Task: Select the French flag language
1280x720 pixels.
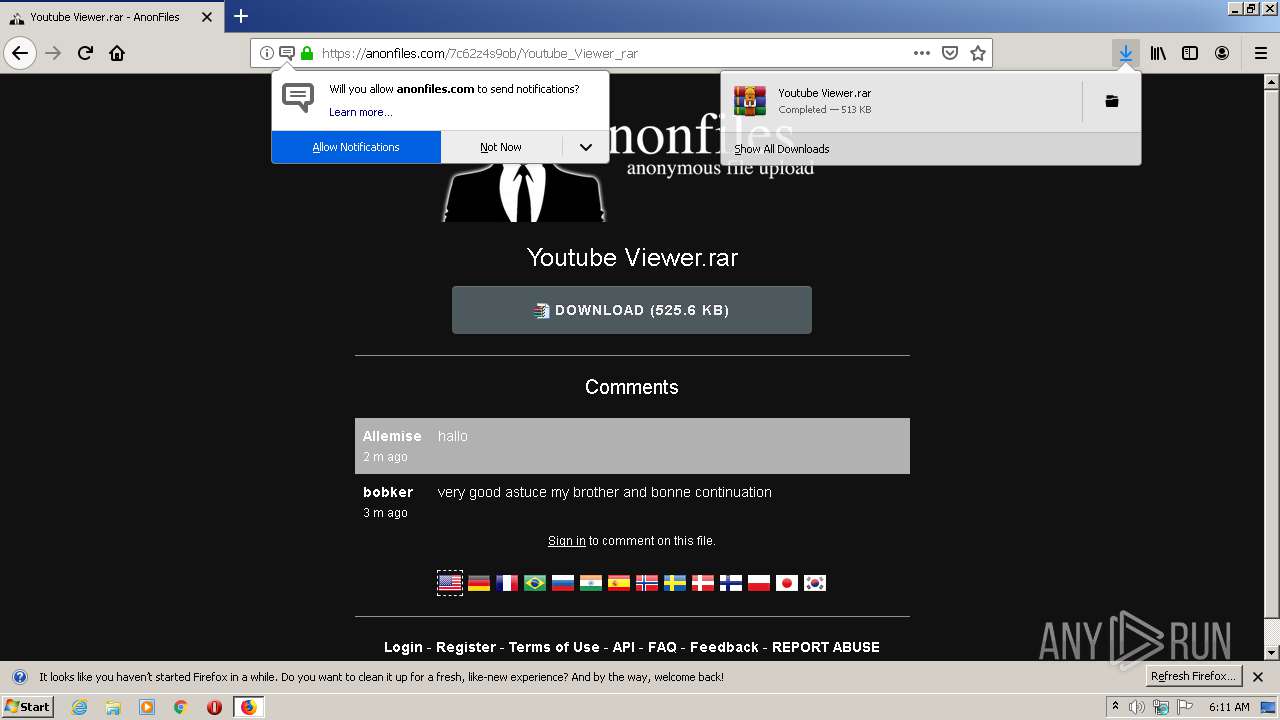Action: point(507,583)
